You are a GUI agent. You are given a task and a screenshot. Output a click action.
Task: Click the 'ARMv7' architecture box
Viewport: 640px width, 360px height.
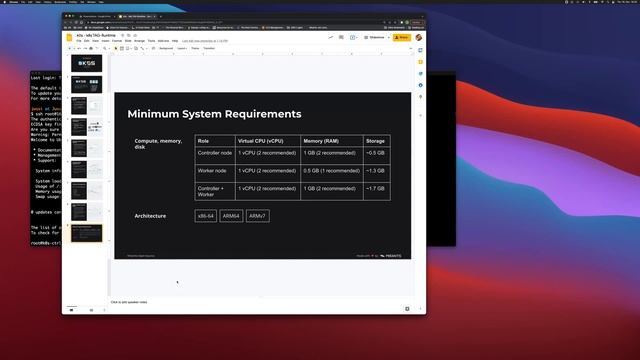point(258,216)
